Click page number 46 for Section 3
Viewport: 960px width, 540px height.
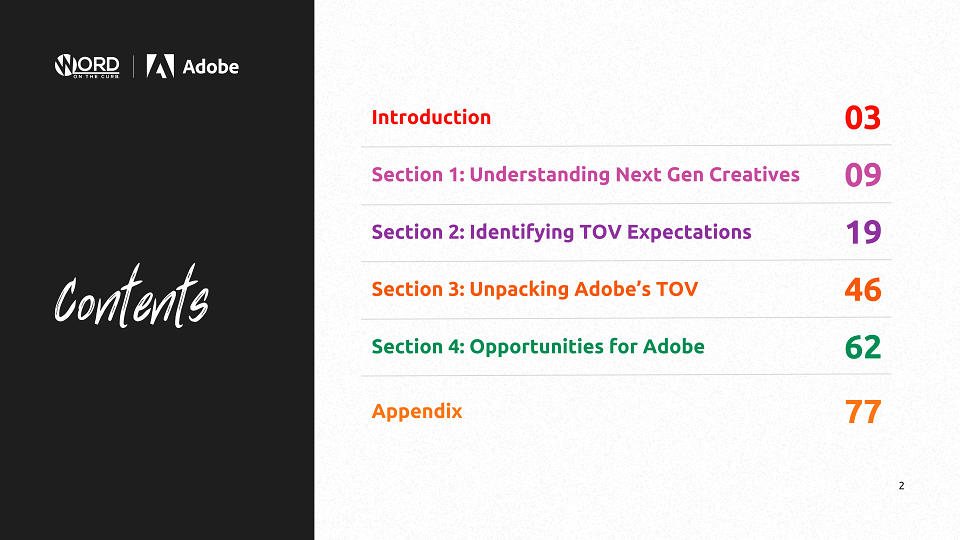pos(863,289)
